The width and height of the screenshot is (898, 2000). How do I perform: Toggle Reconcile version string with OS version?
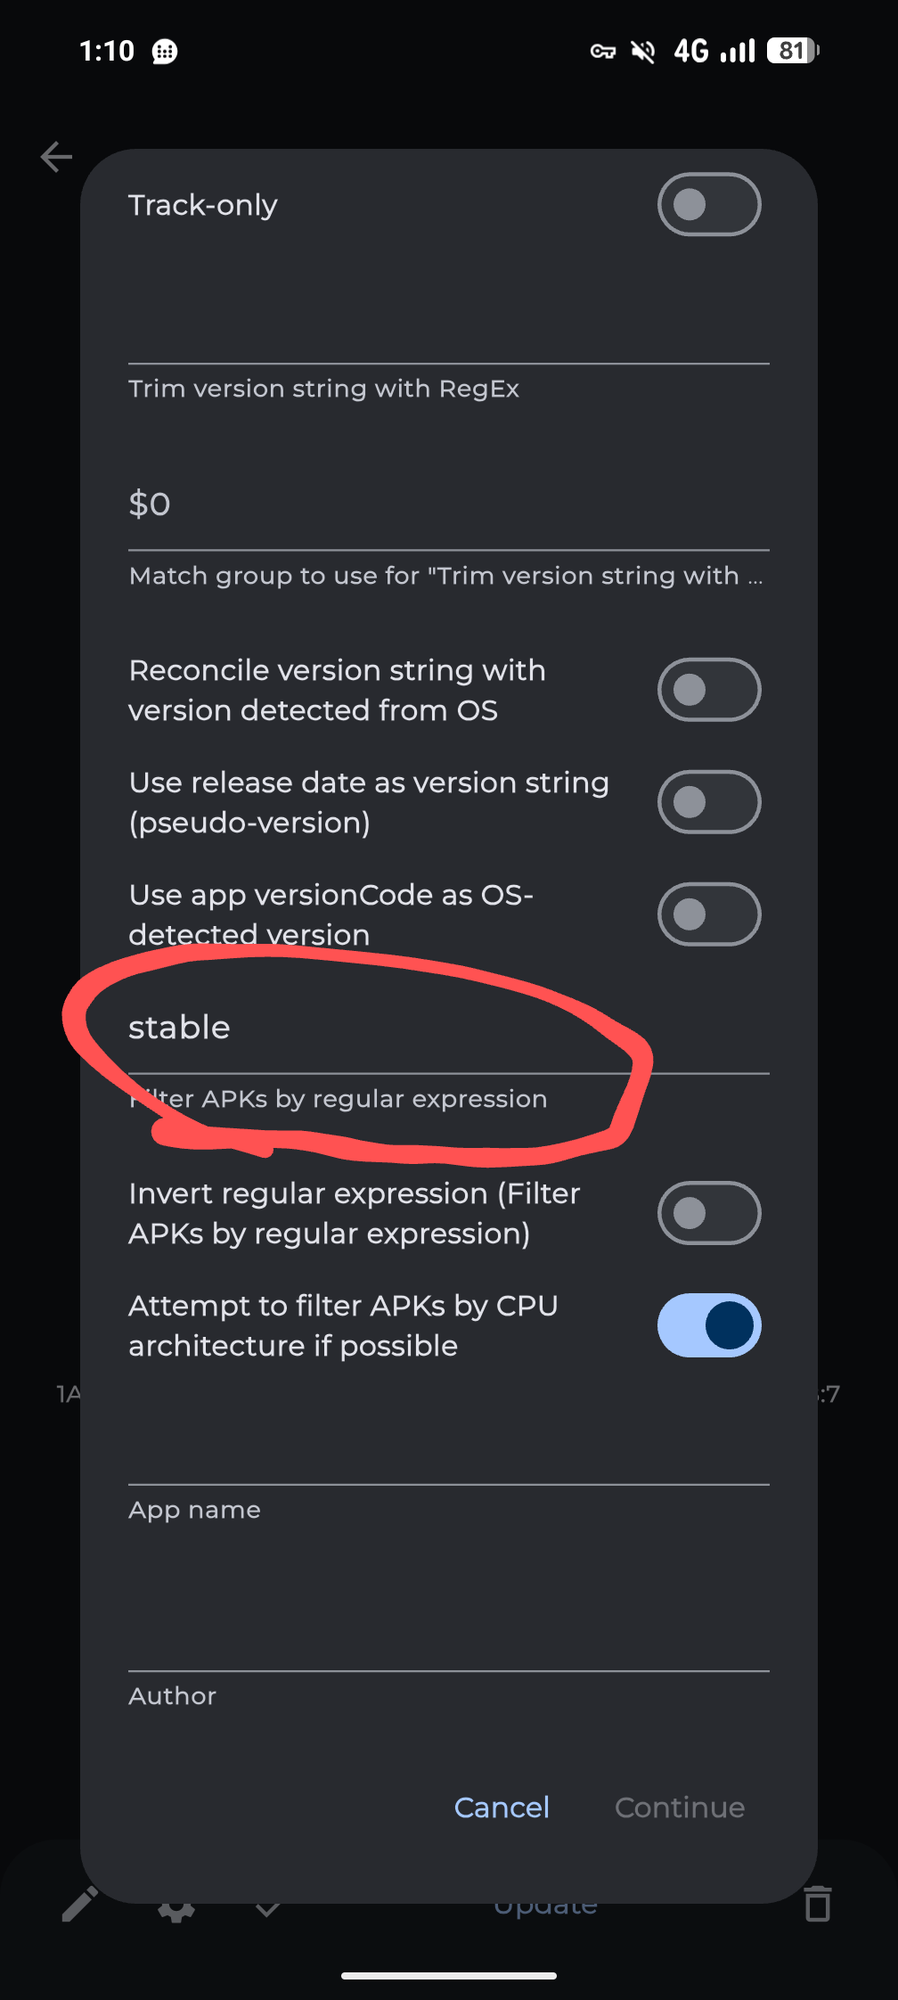(x=709, y=690)
